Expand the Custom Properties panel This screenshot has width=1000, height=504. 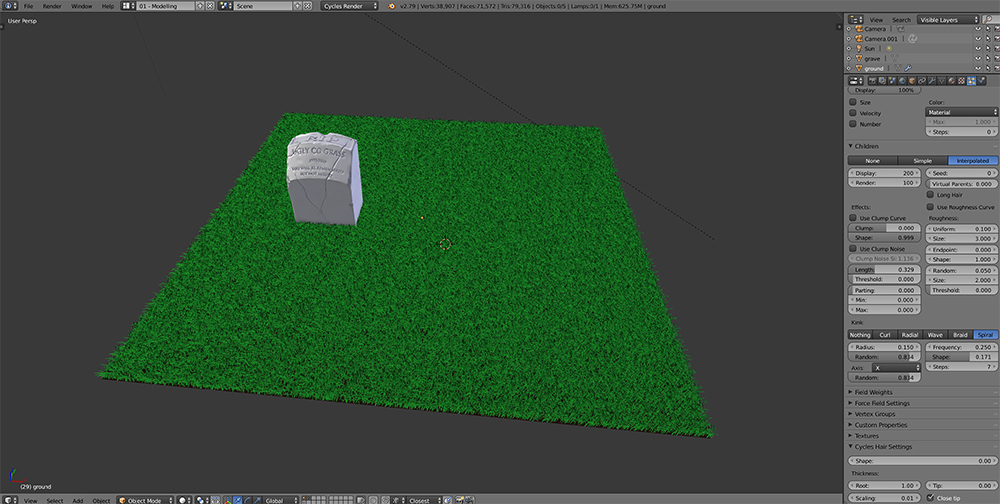[x=880, y=425]
